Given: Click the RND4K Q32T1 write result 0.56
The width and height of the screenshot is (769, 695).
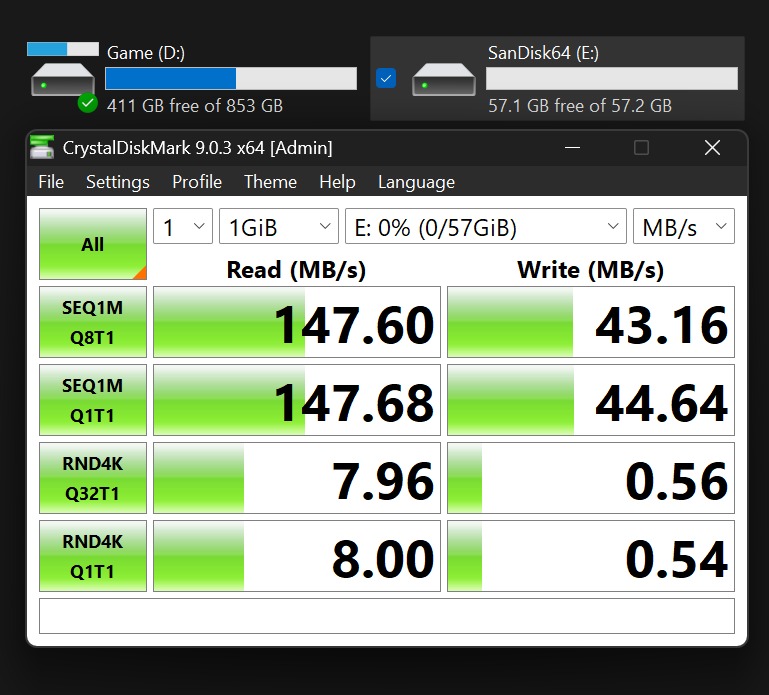Looking at the screenshot, I should point(591,478).
